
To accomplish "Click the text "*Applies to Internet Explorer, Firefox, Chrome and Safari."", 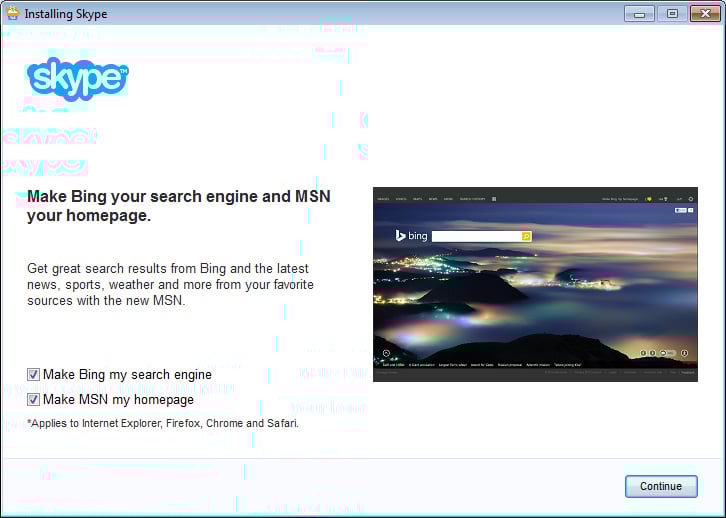I will 163,423.
